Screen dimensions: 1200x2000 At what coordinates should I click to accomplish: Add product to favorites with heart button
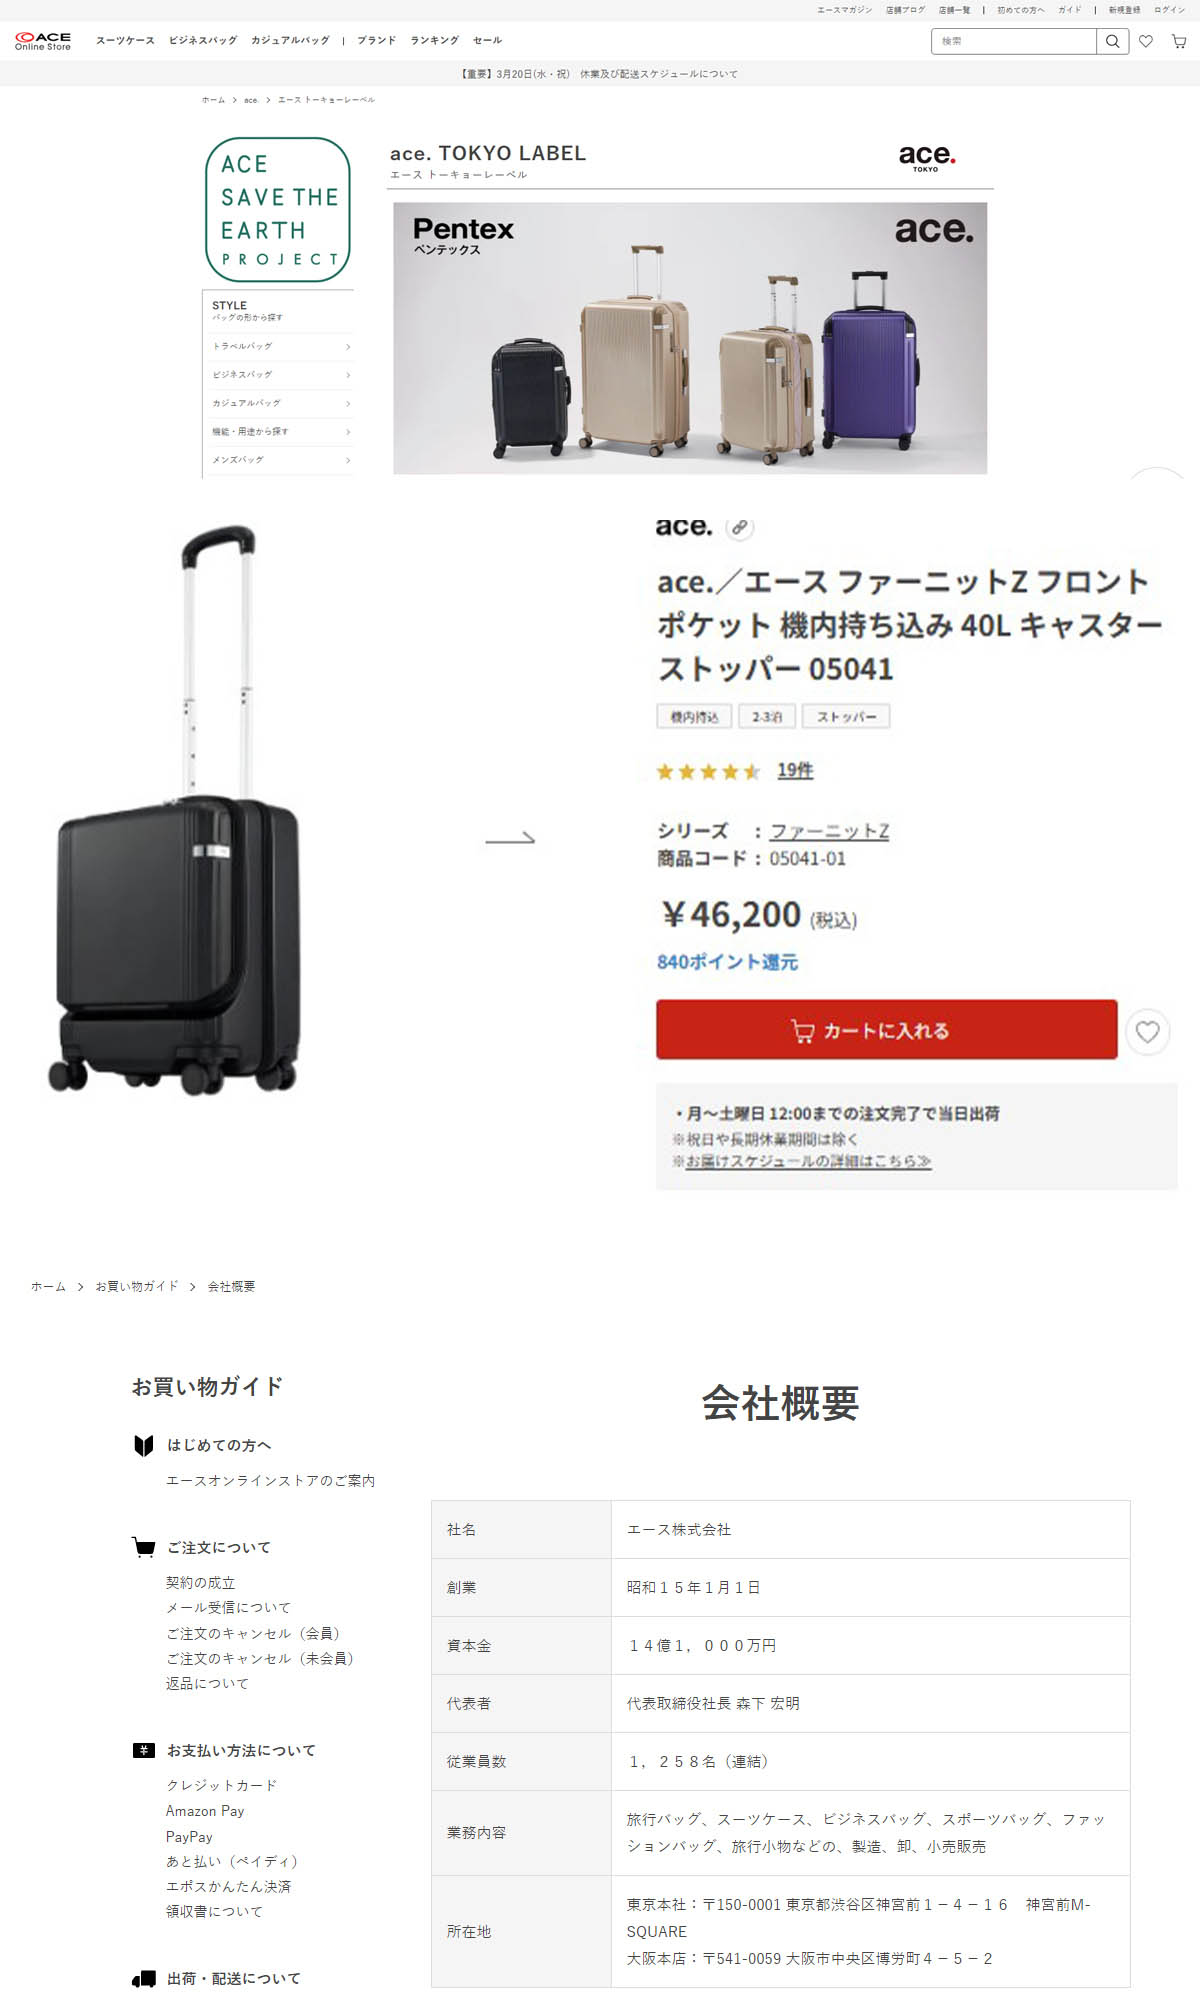pyautogui.click(x=1147, y=1031)
